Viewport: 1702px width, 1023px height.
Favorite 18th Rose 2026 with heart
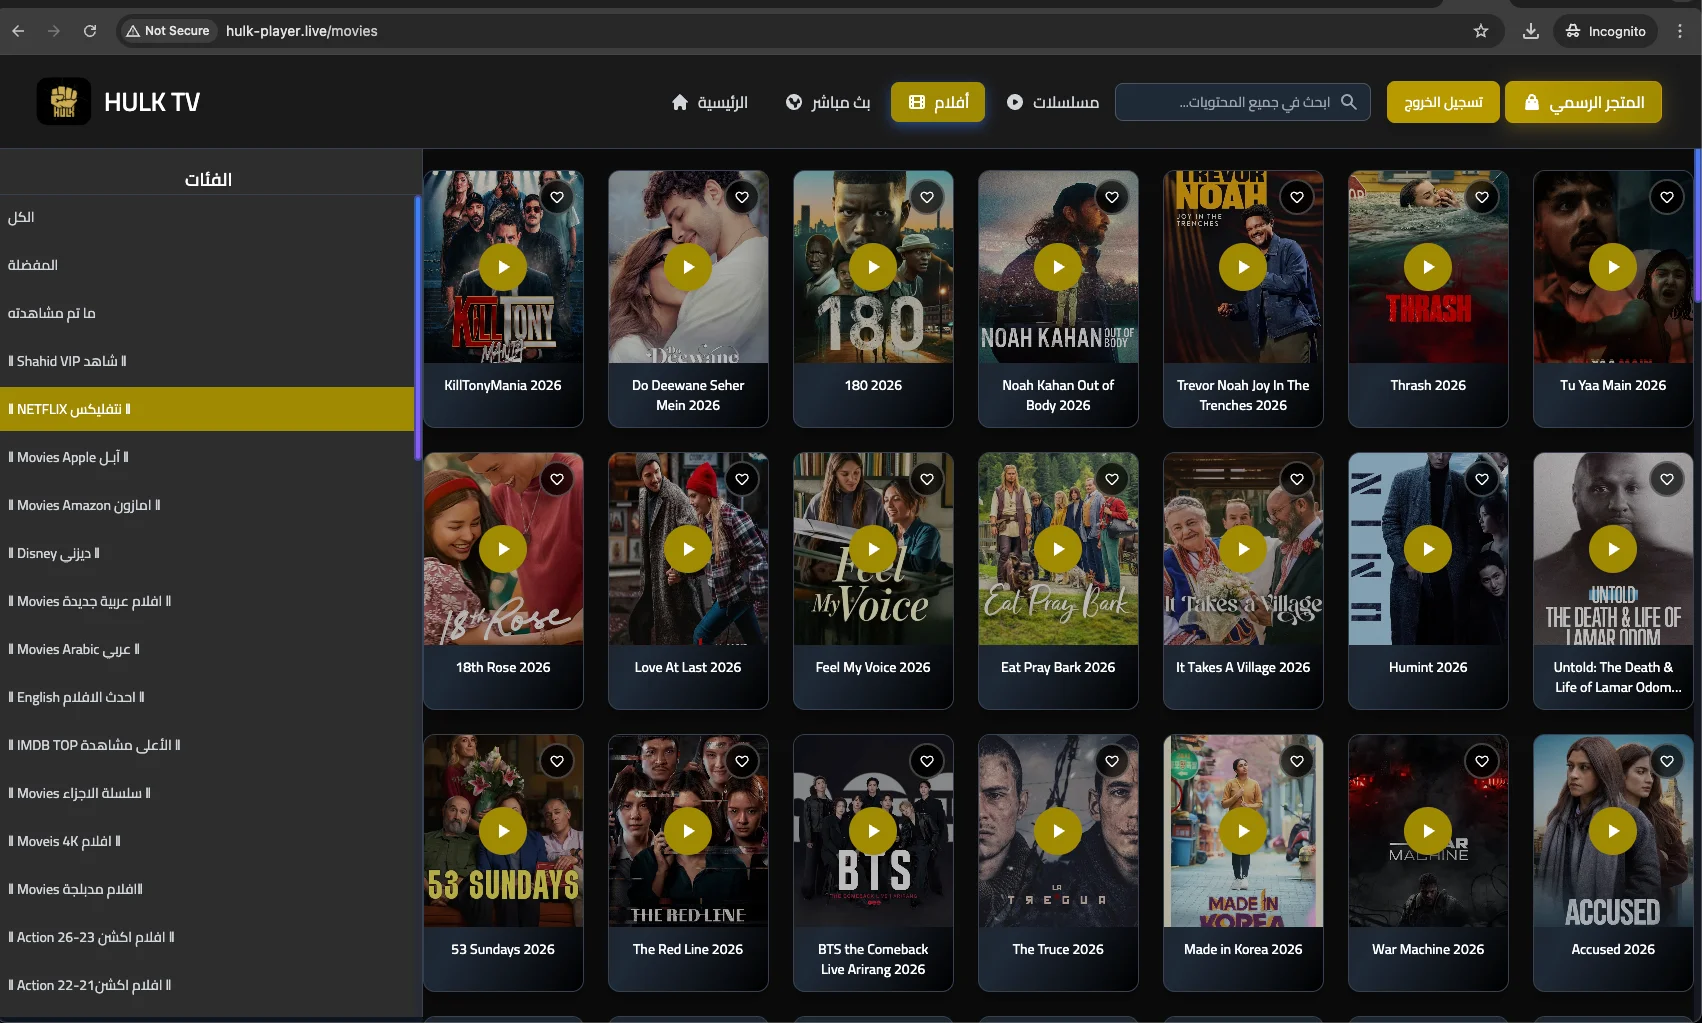click(557, 479)
